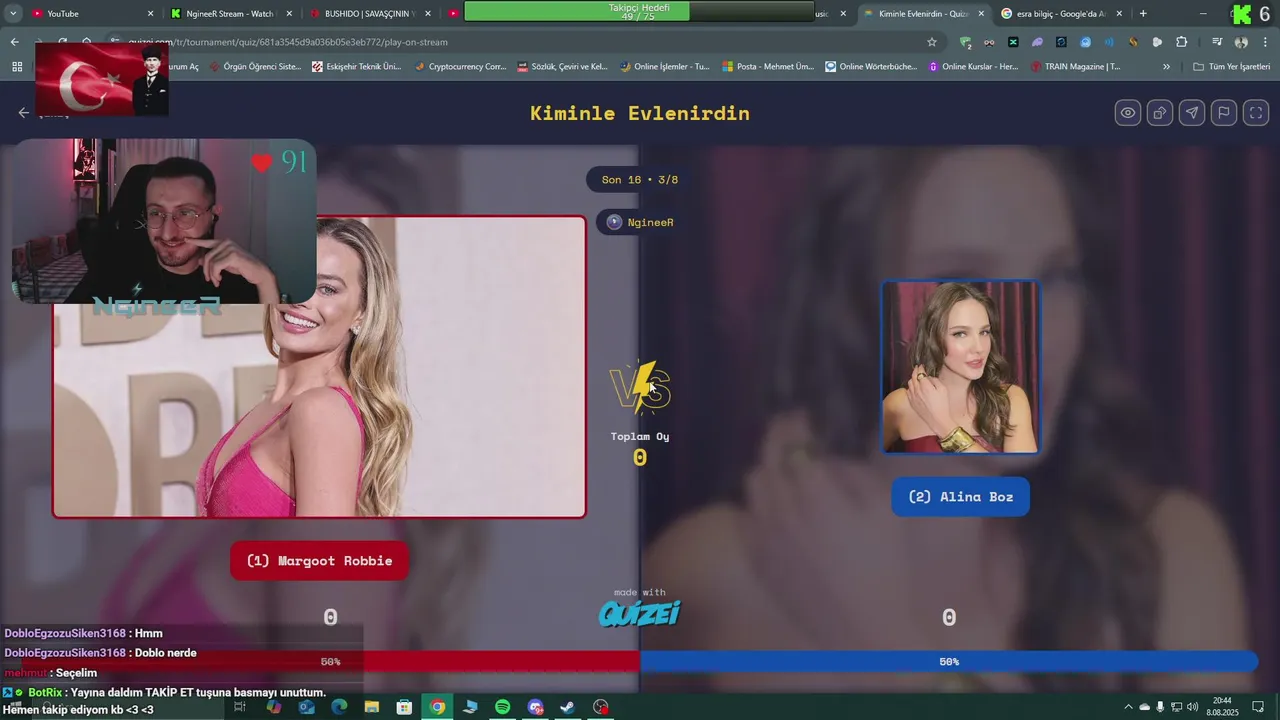
Task: Click the glasses face extension icon
Action: [989, 42]
